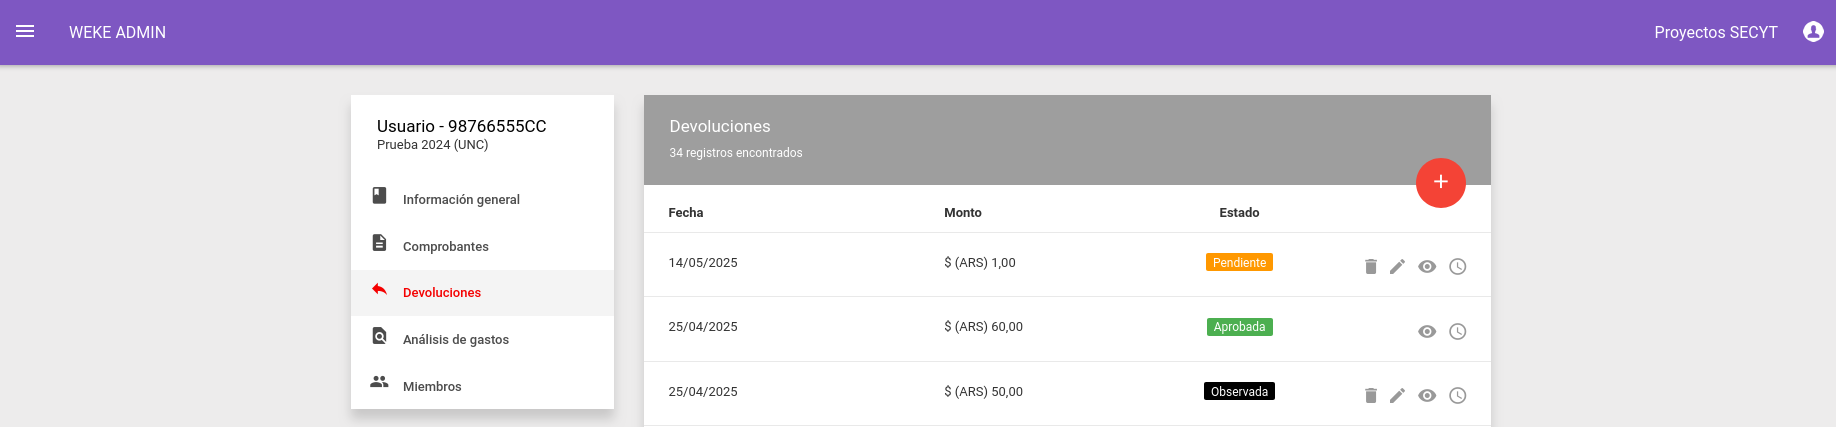Screen dimensions: 1836x427
Task: Select the Devoluciones sidebar item
Action: (482, 293)
